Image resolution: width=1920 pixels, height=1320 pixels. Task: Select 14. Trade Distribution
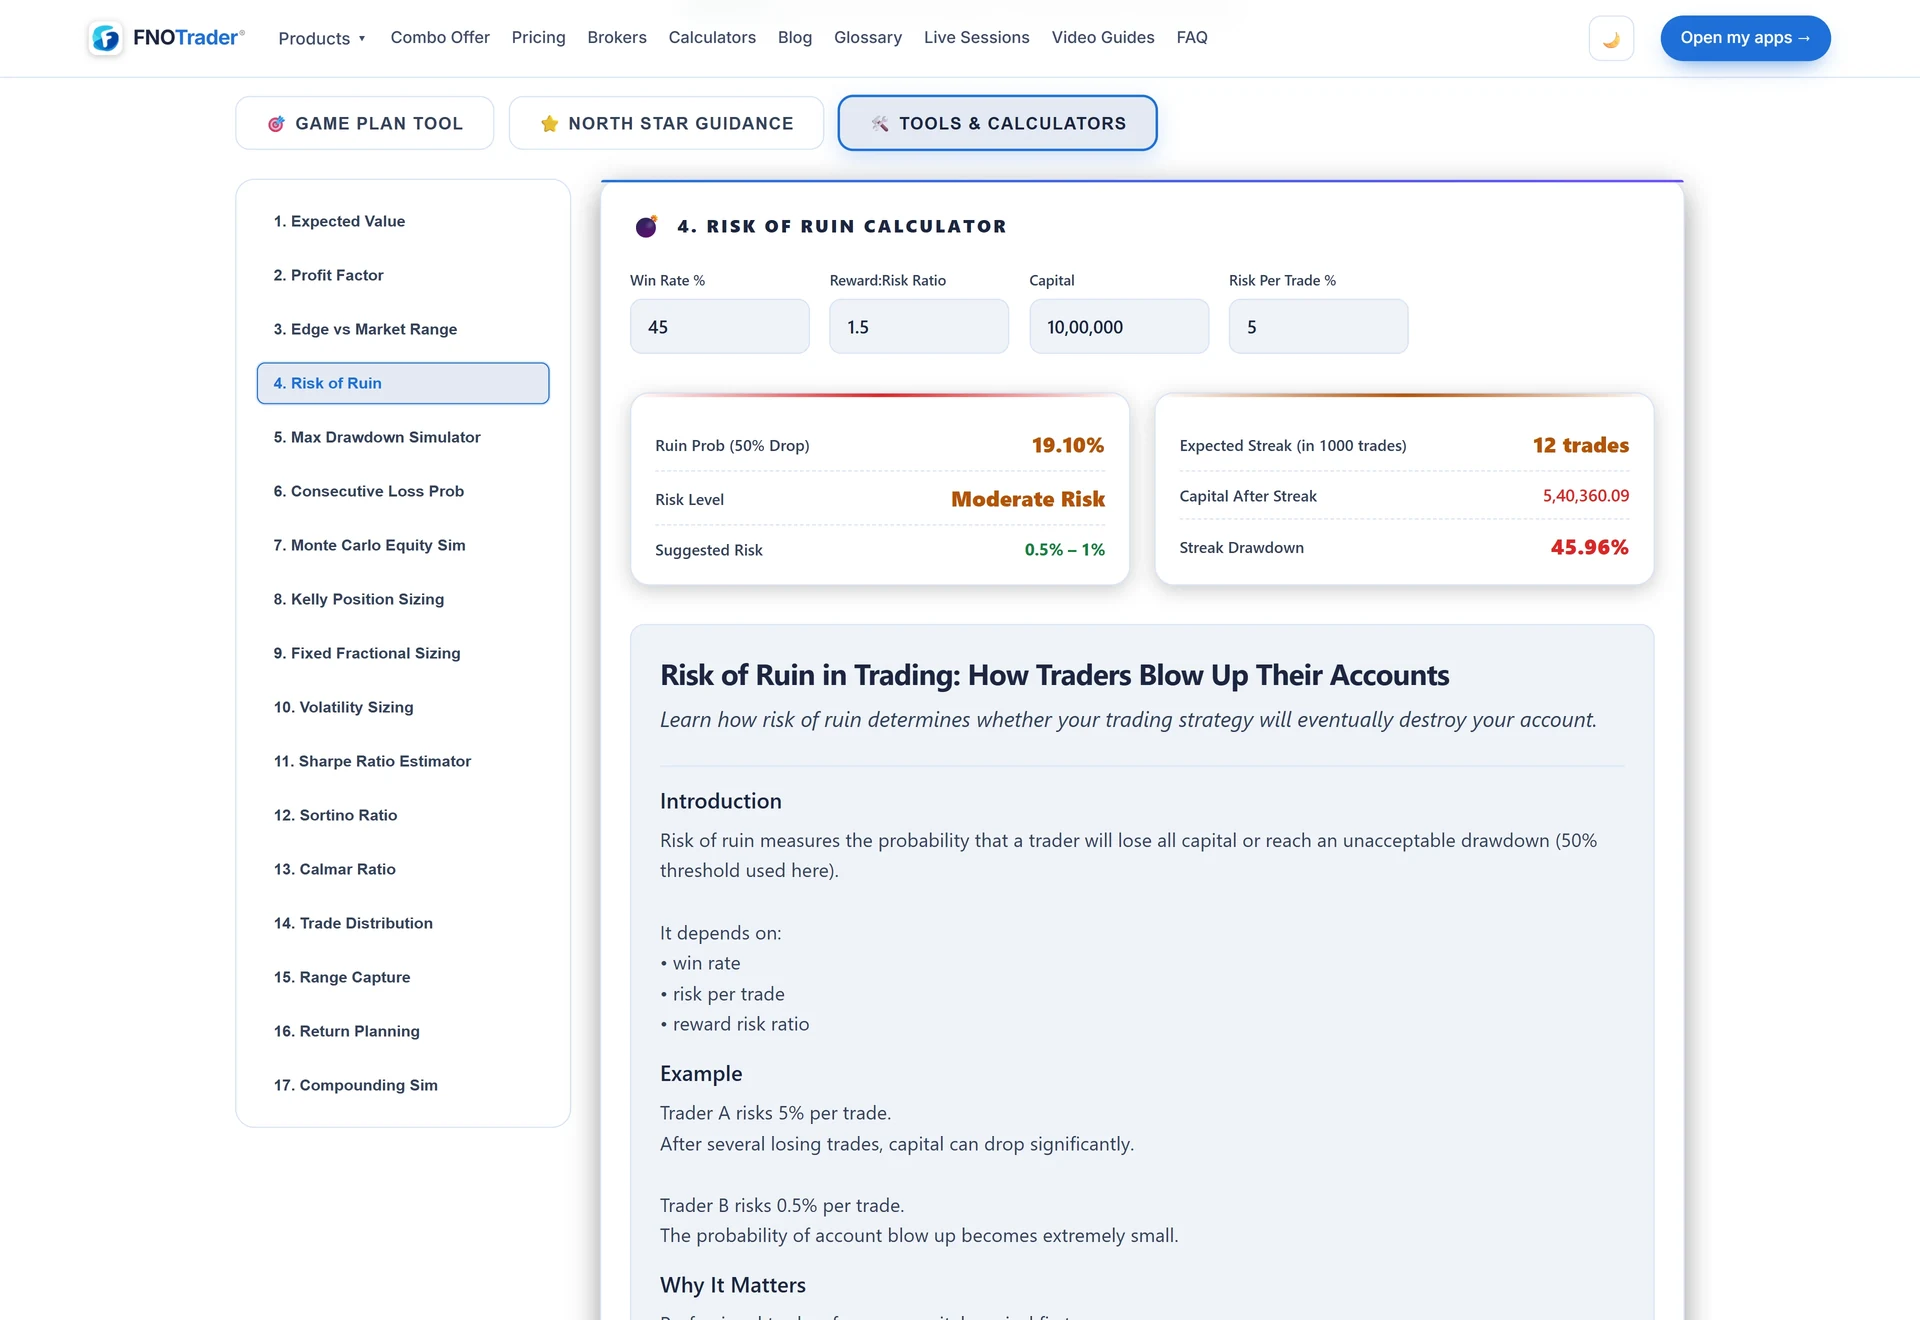tap(403, 923)
